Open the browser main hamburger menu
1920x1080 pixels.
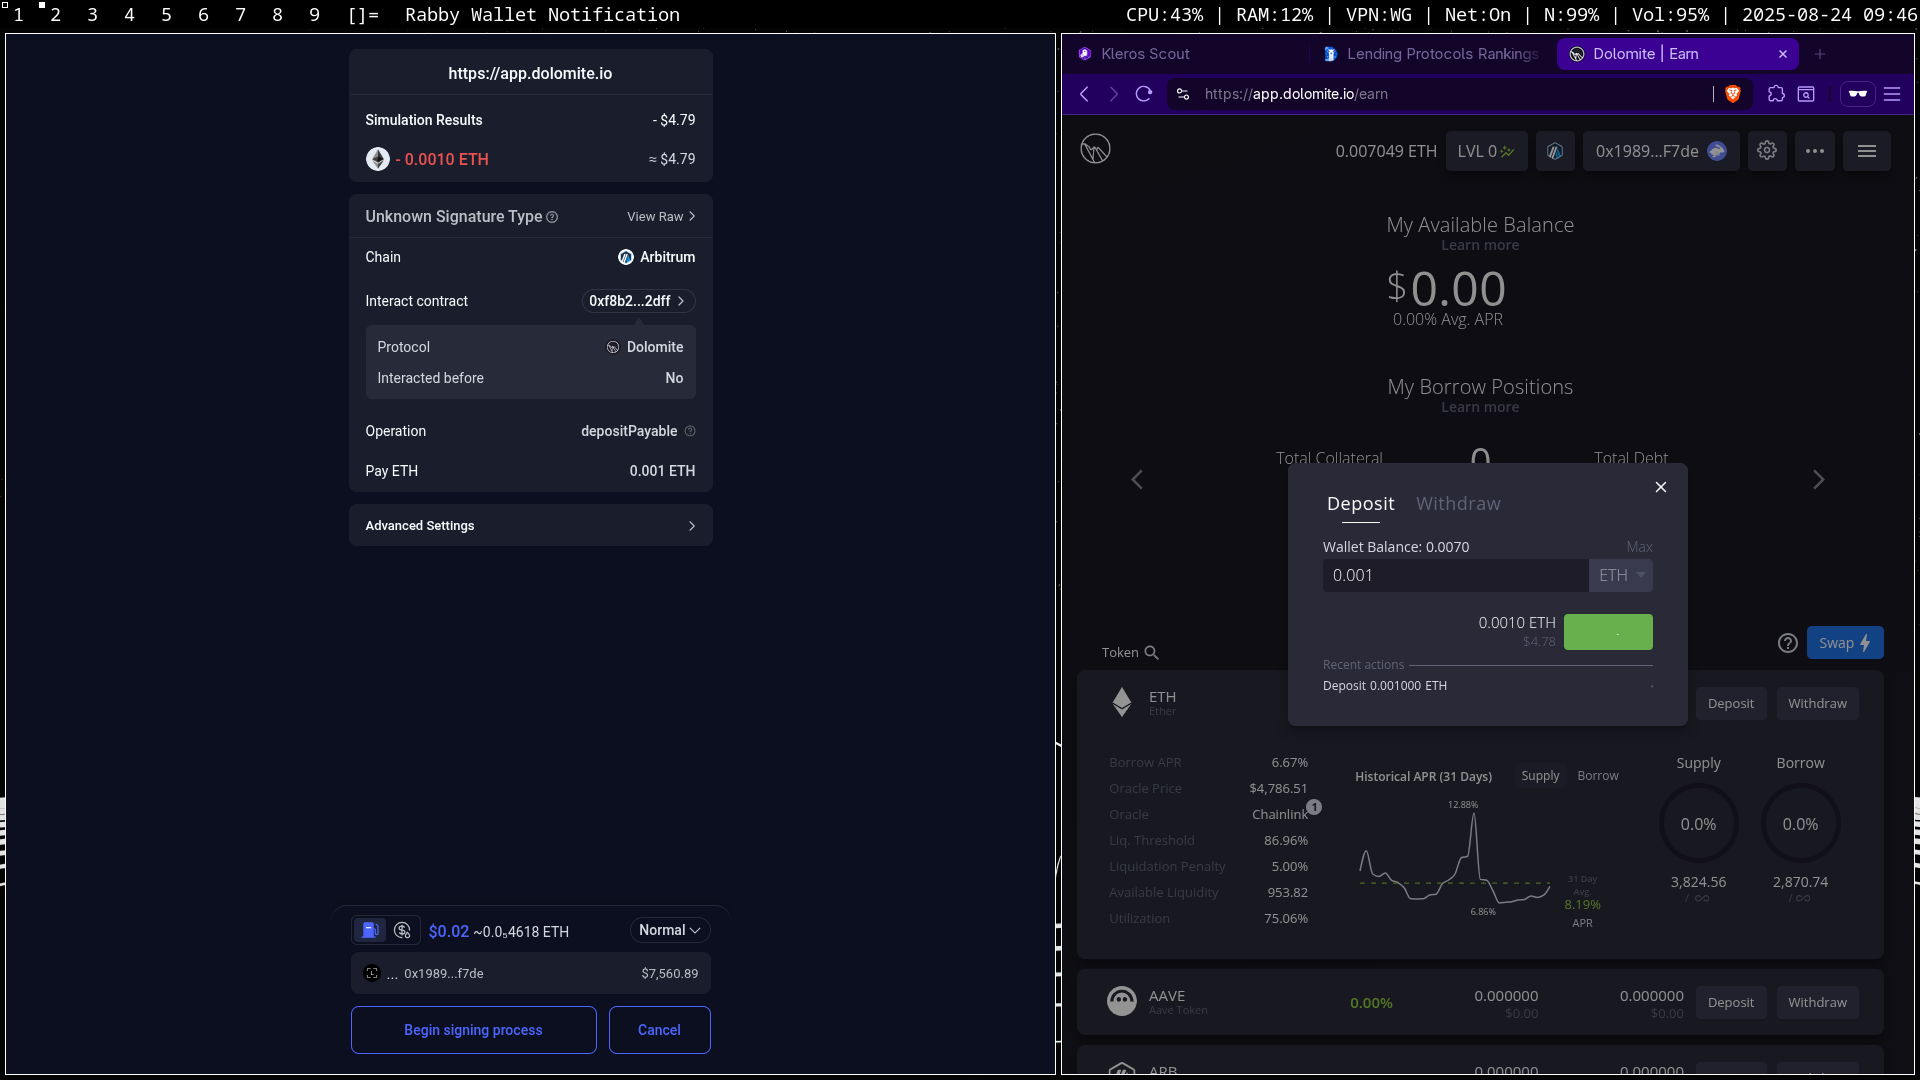click(1892, 94)
